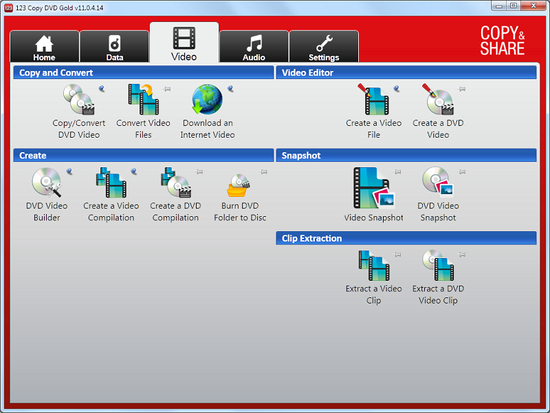This screenshot has height=413, width=550.
Task: Switch to the Home tab
Action: coord(44,47)
